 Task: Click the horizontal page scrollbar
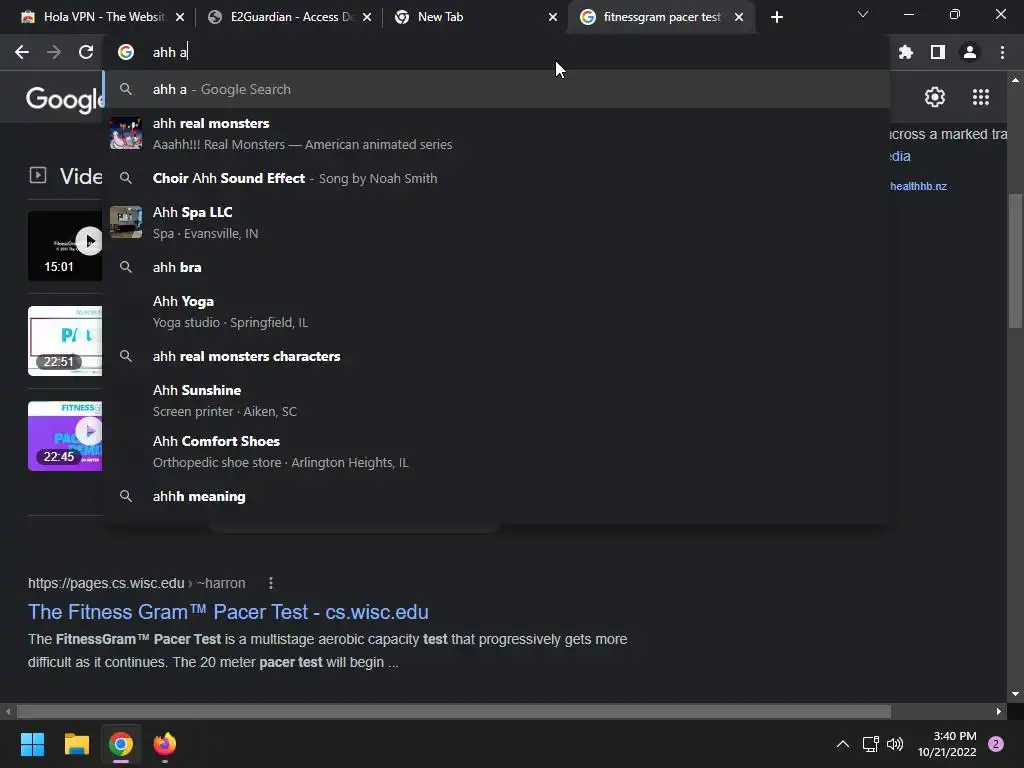[x=454, y=711]
